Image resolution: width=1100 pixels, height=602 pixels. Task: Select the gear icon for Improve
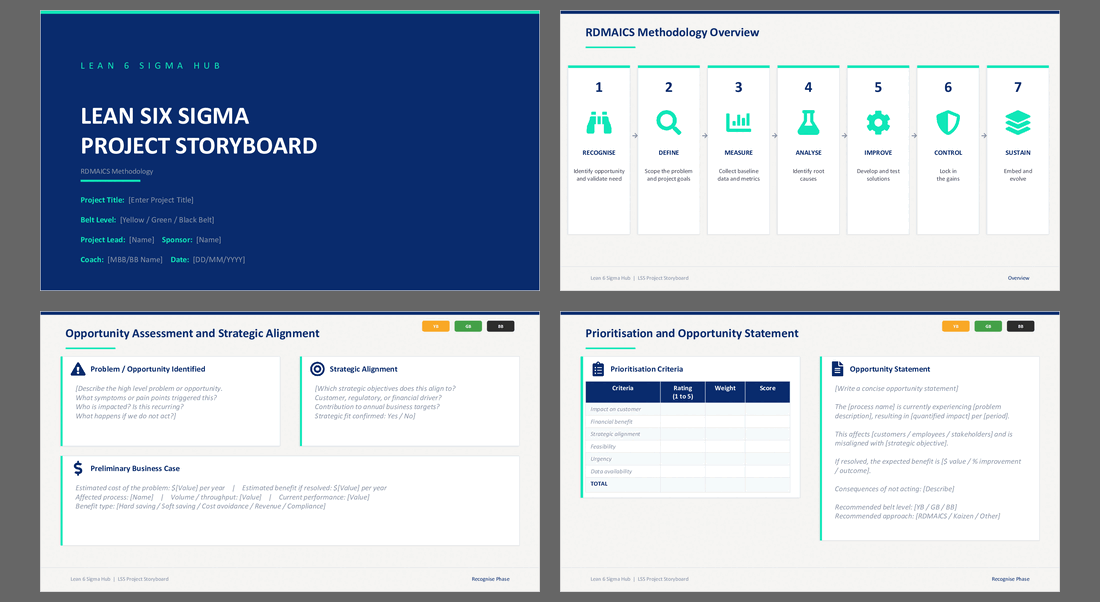[878, 123]
